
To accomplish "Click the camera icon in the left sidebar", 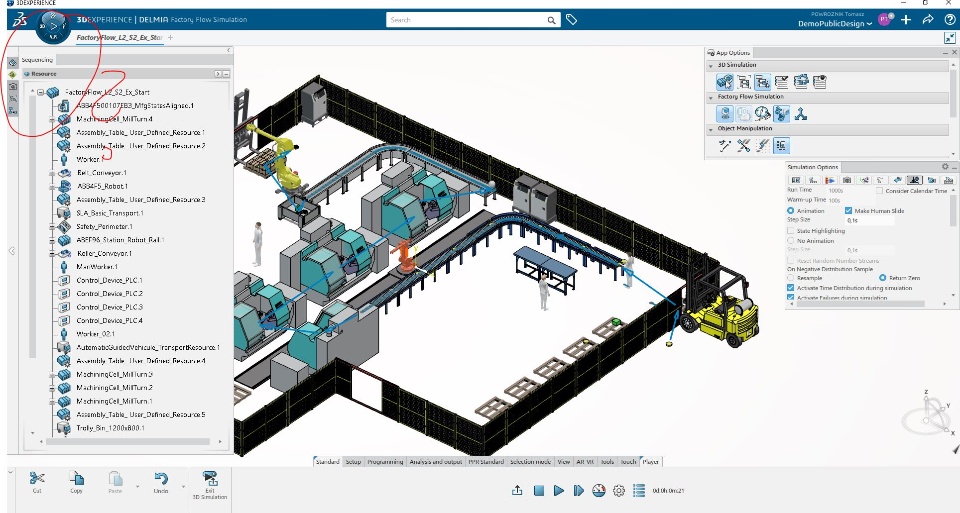I will pos(13,86).
